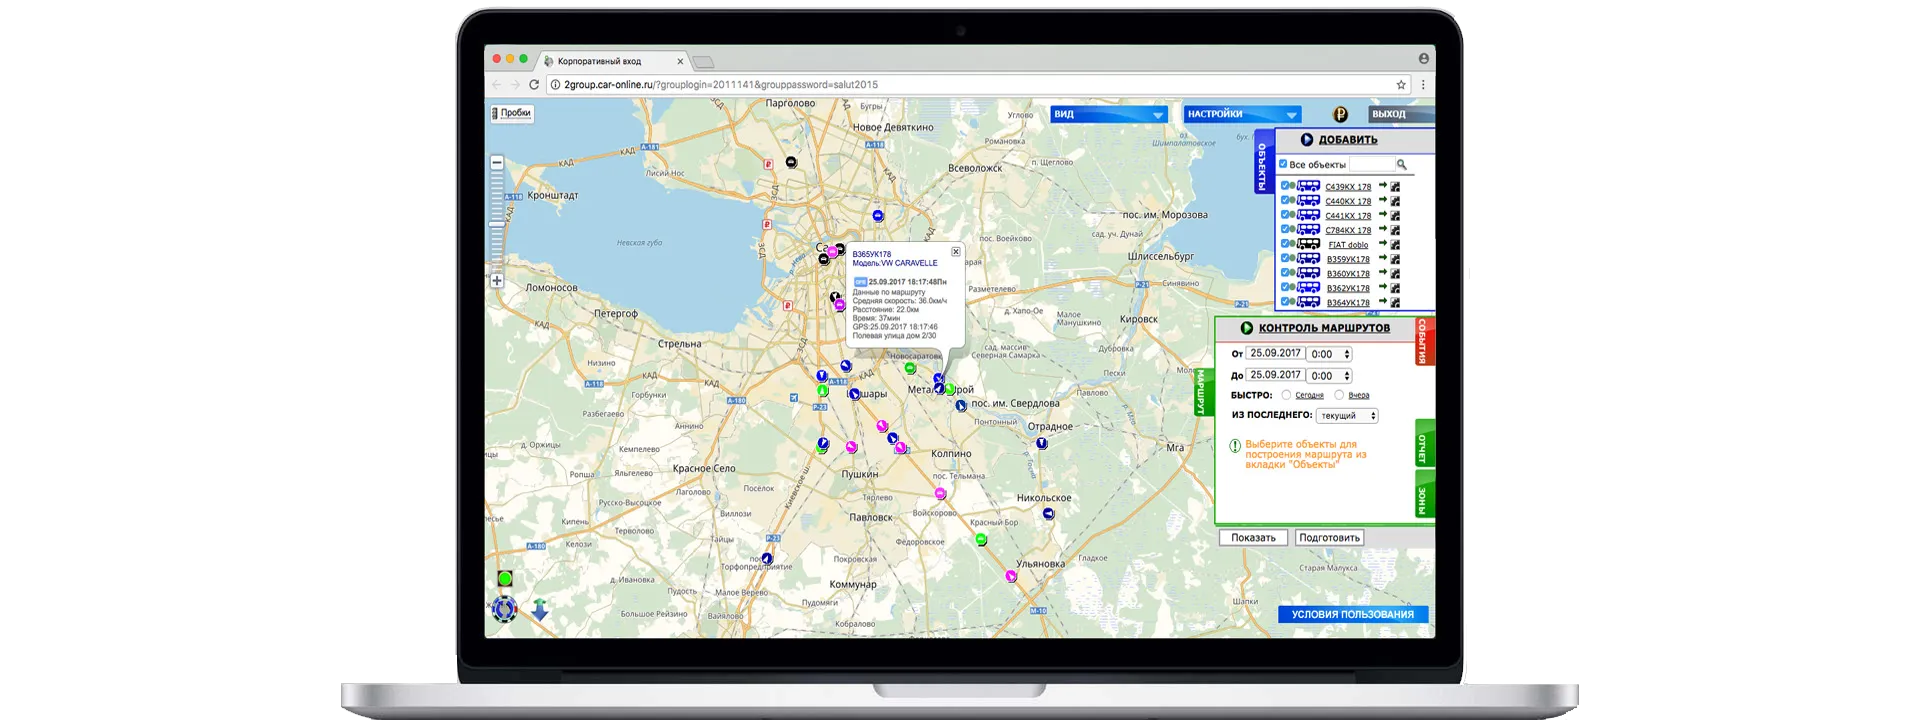This screenshot has width=1920, height=720.
Task: Click the КОНТРОЛЬ МАРШРУТОВ heading link
Action: coord(1324,328)
